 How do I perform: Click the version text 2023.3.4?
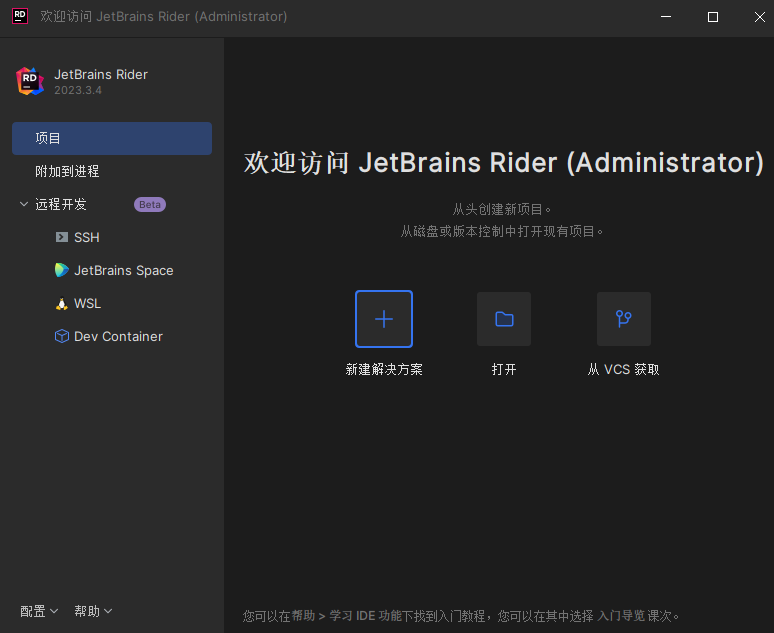[78, 90]
